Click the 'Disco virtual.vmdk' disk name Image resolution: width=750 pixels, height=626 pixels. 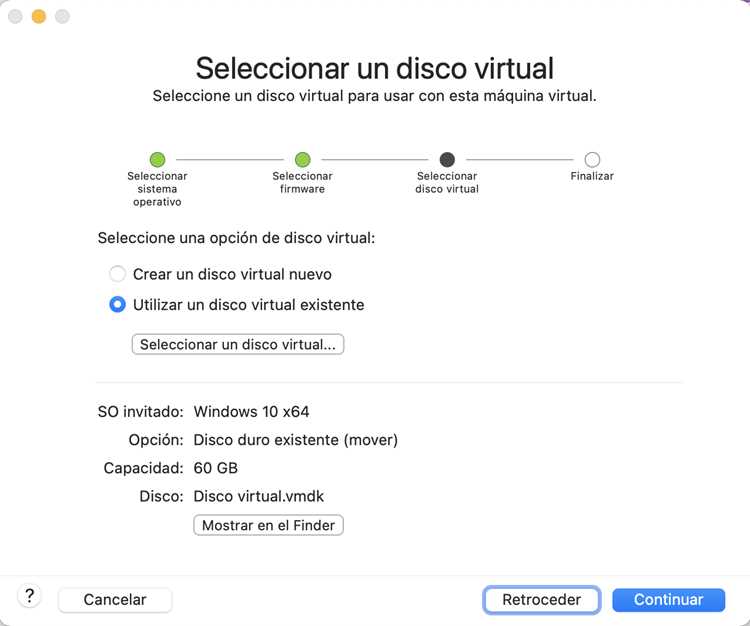pos(259,496)
